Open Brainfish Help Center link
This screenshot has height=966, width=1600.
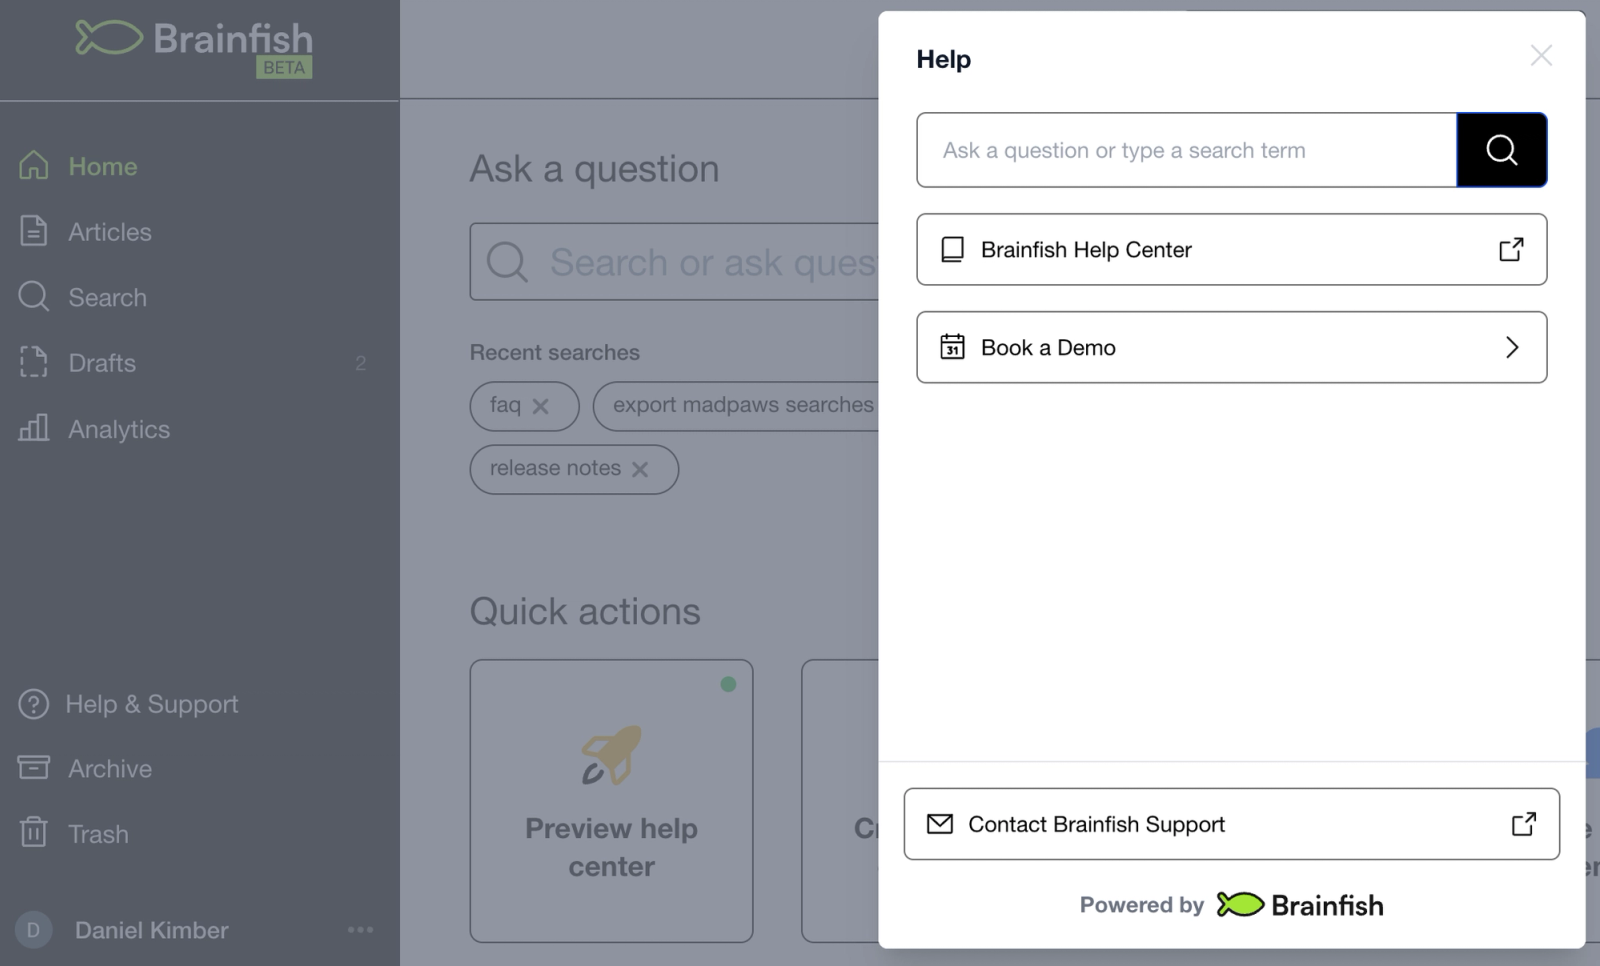coord(1231,249)
